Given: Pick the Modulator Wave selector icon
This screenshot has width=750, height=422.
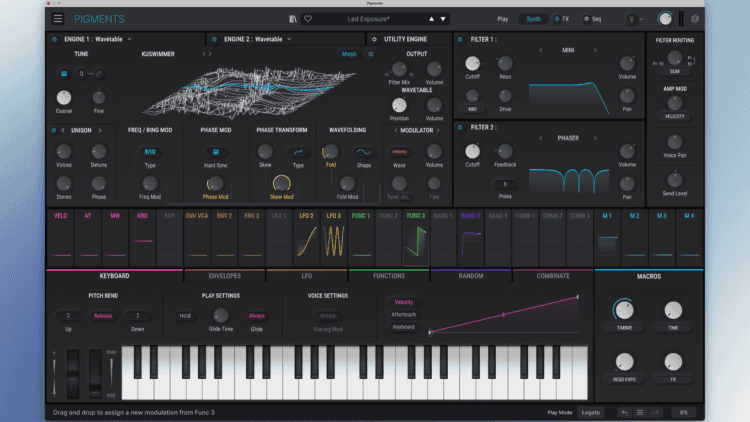Looking at the screenshot, I should pyautogui.click(x=399, y=152).
